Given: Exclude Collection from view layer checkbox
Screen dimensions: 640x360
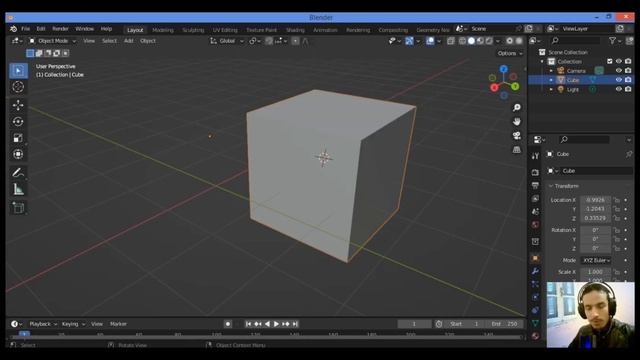Looking at the screenshot, I should pyautogui.click(x=610, y=61).
